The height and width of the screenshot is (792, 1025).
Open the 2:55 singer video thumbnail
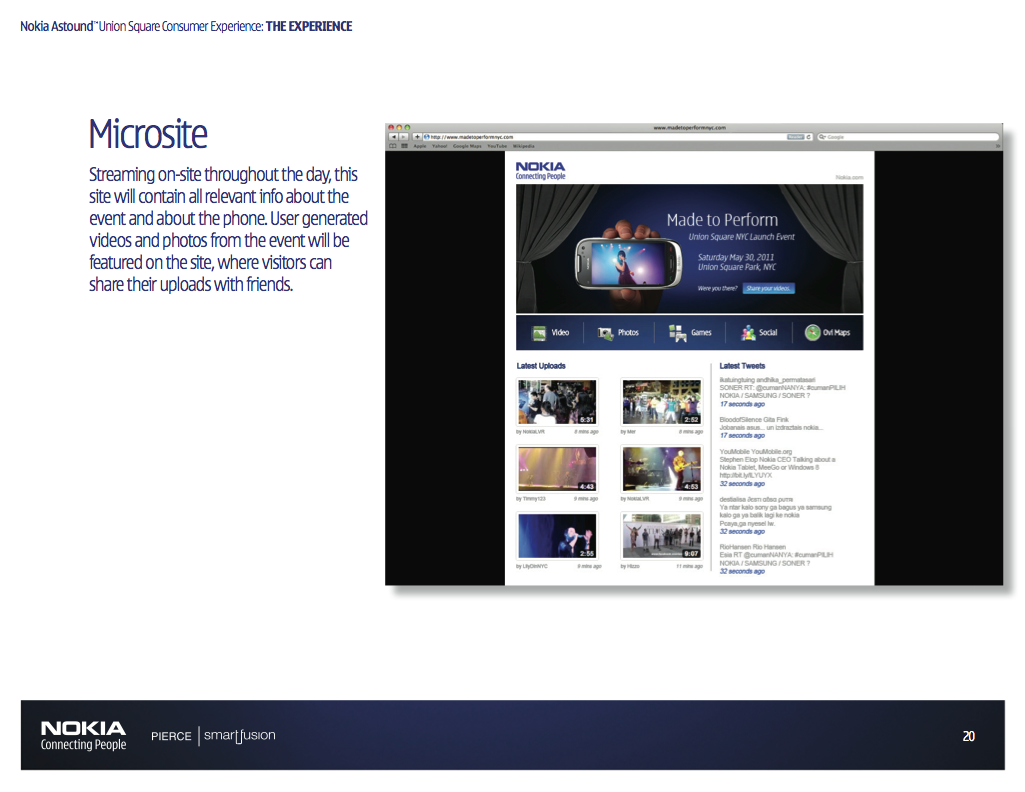click(x=557, y=536)
